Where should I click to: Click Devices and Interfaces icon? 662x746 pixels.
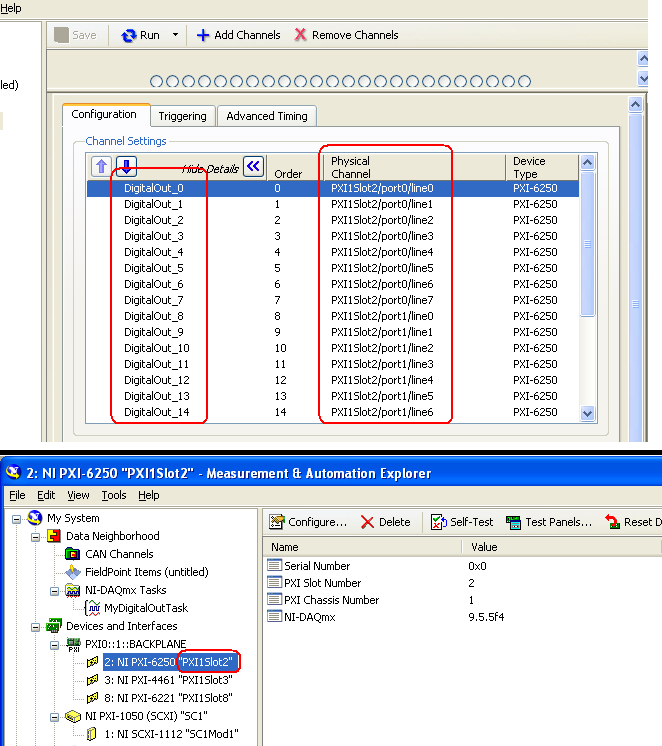click(x=54, y=626)
